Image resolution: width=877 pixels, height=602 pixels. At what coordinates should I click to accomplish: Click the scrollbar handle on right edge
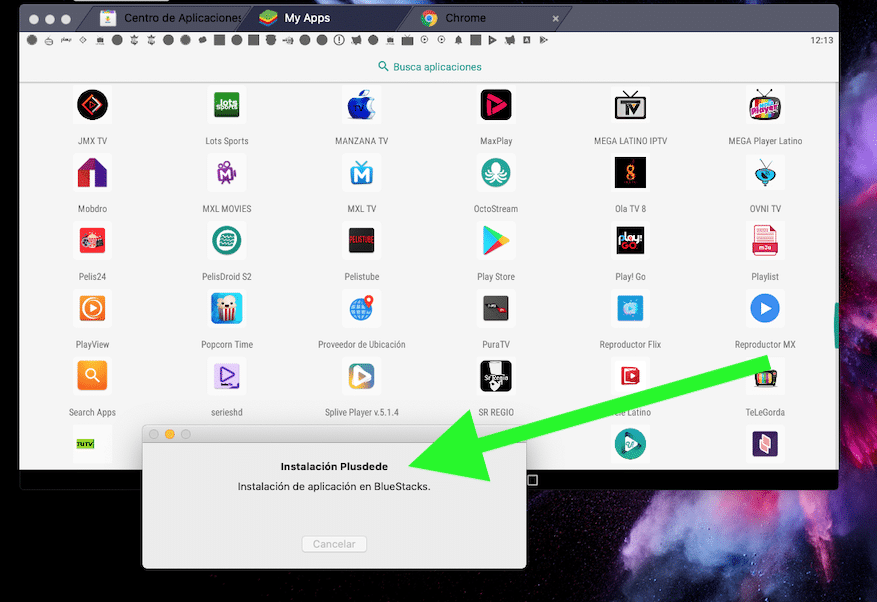coord(836,324)
